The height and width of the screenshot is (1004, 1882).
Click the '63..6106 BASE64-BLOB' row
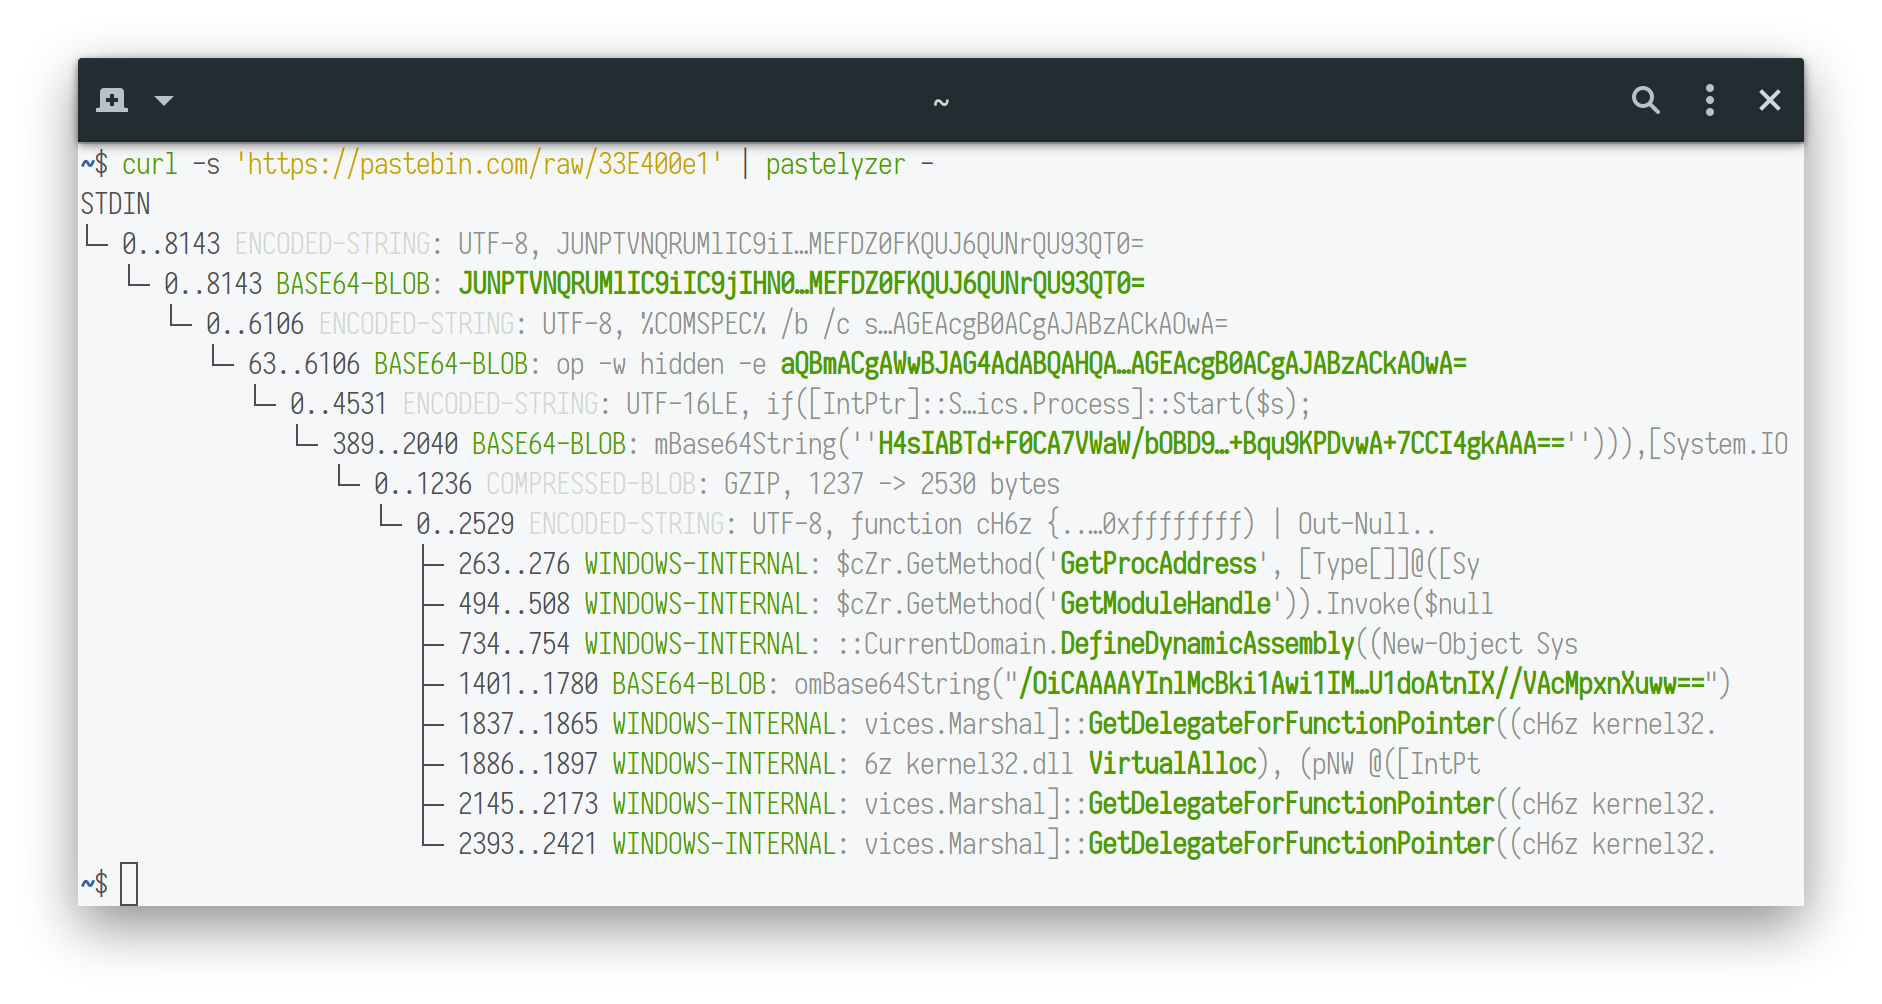(x=857, y=364)
